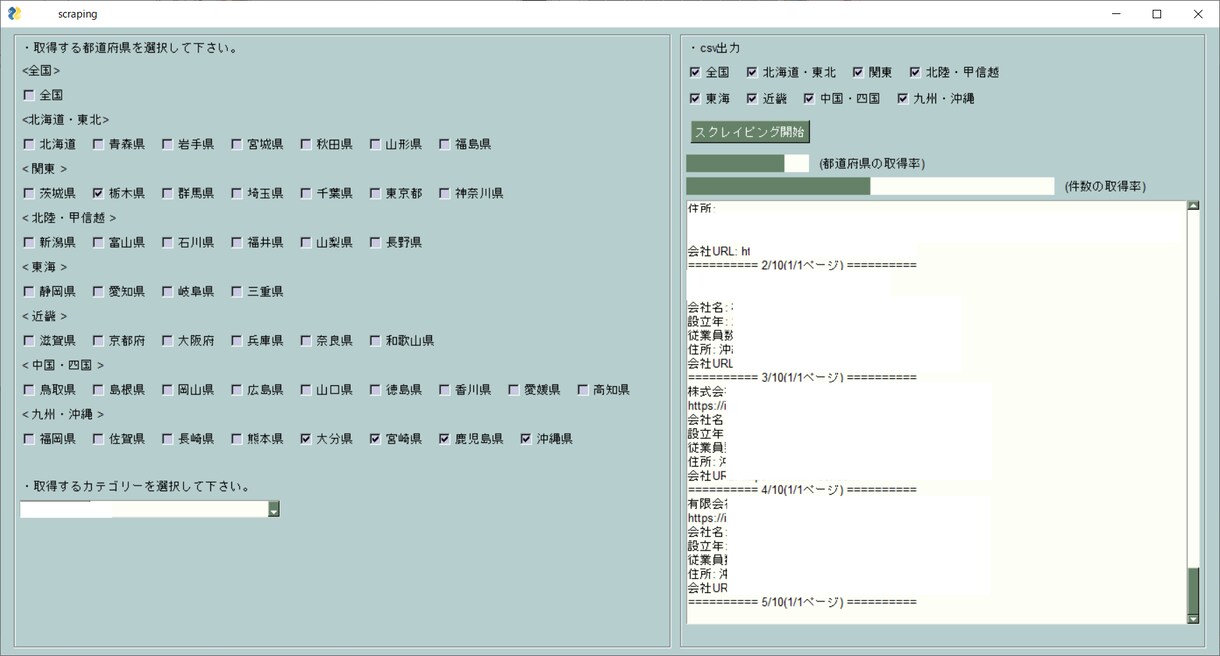Screen dimensions: 1220x656
Task: Check the 北海道 checkbox
Action: tap(29, 144)
